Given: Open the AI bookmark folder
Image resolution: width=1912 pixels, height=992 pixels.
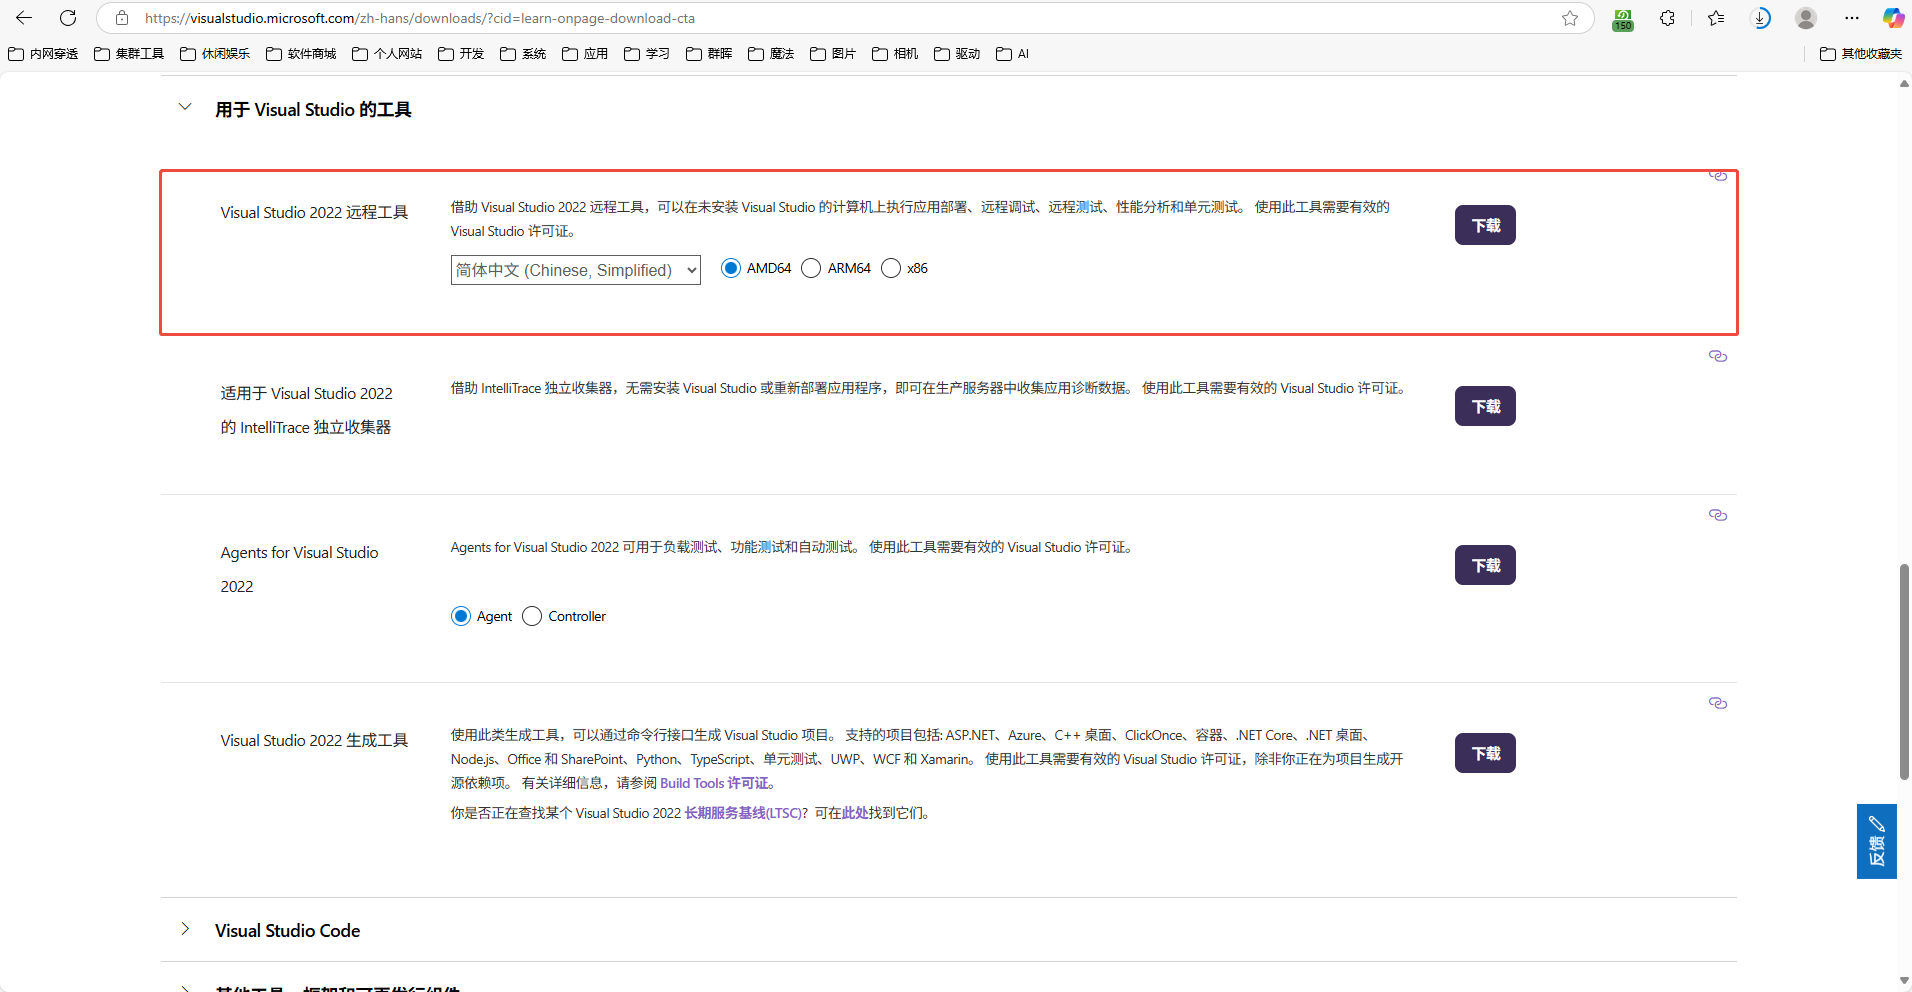Looking at the screenshot, I should (x=1013, y=54).
